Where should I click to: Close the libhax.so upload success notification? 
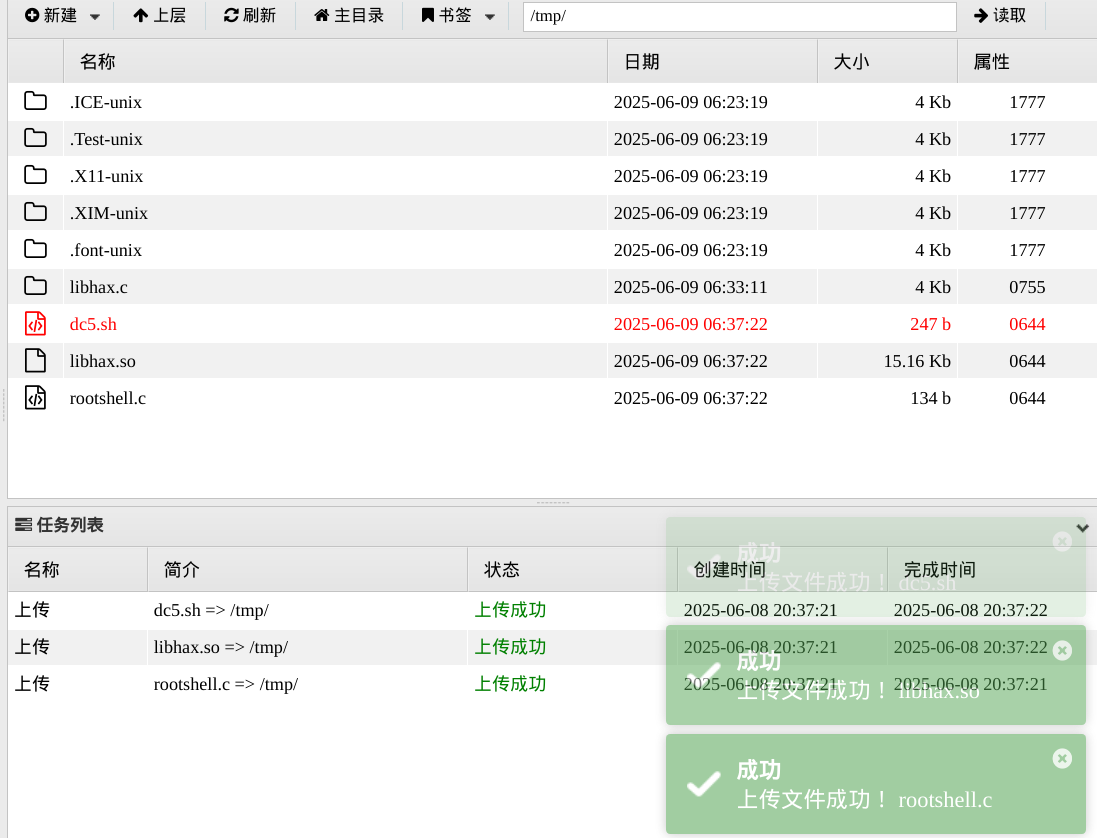pyautogui.click(x=1062, y=651)
